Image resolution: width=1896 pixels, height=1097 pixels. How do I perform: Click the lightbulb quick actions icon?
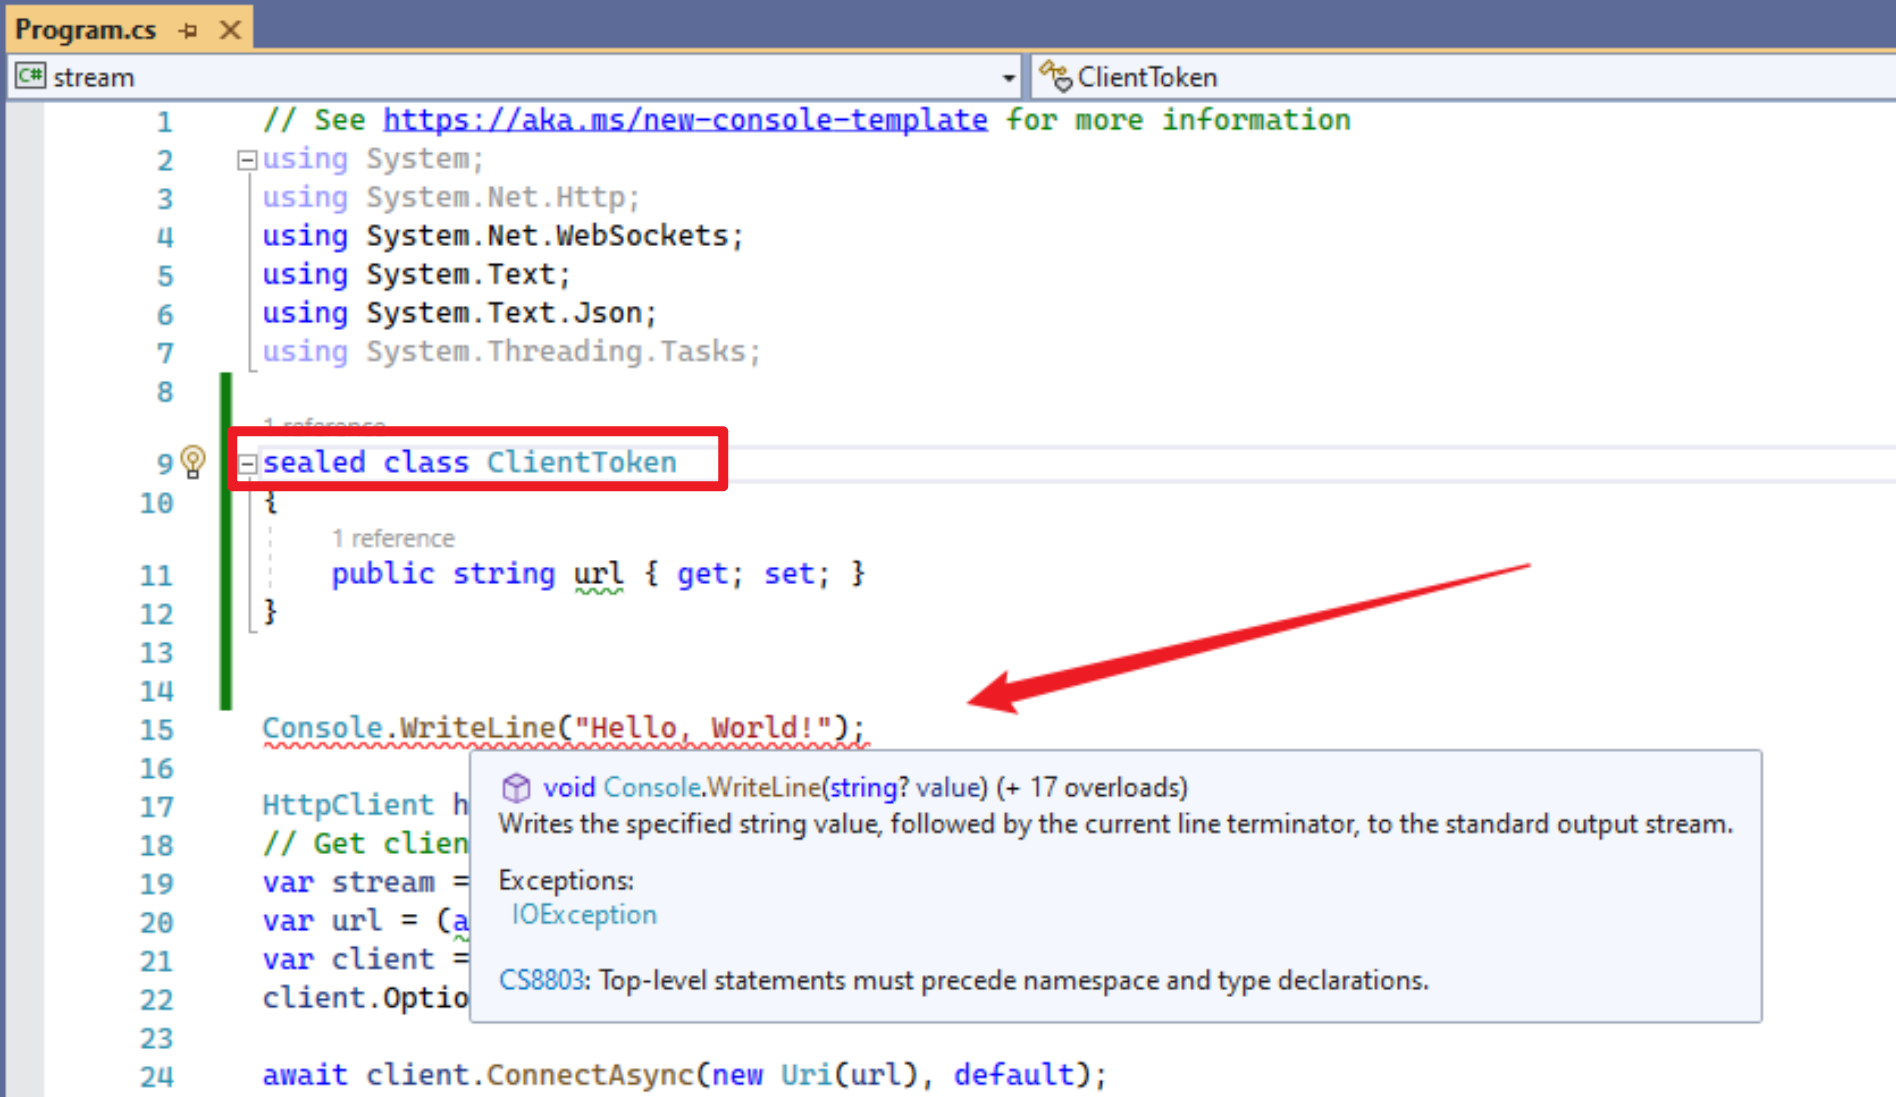click(193, 461)
